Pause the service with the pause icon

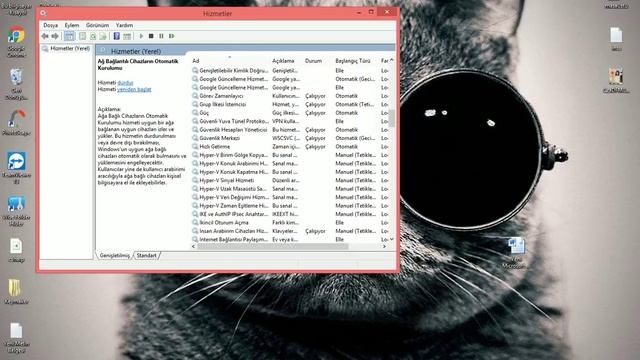click(161, 36)
